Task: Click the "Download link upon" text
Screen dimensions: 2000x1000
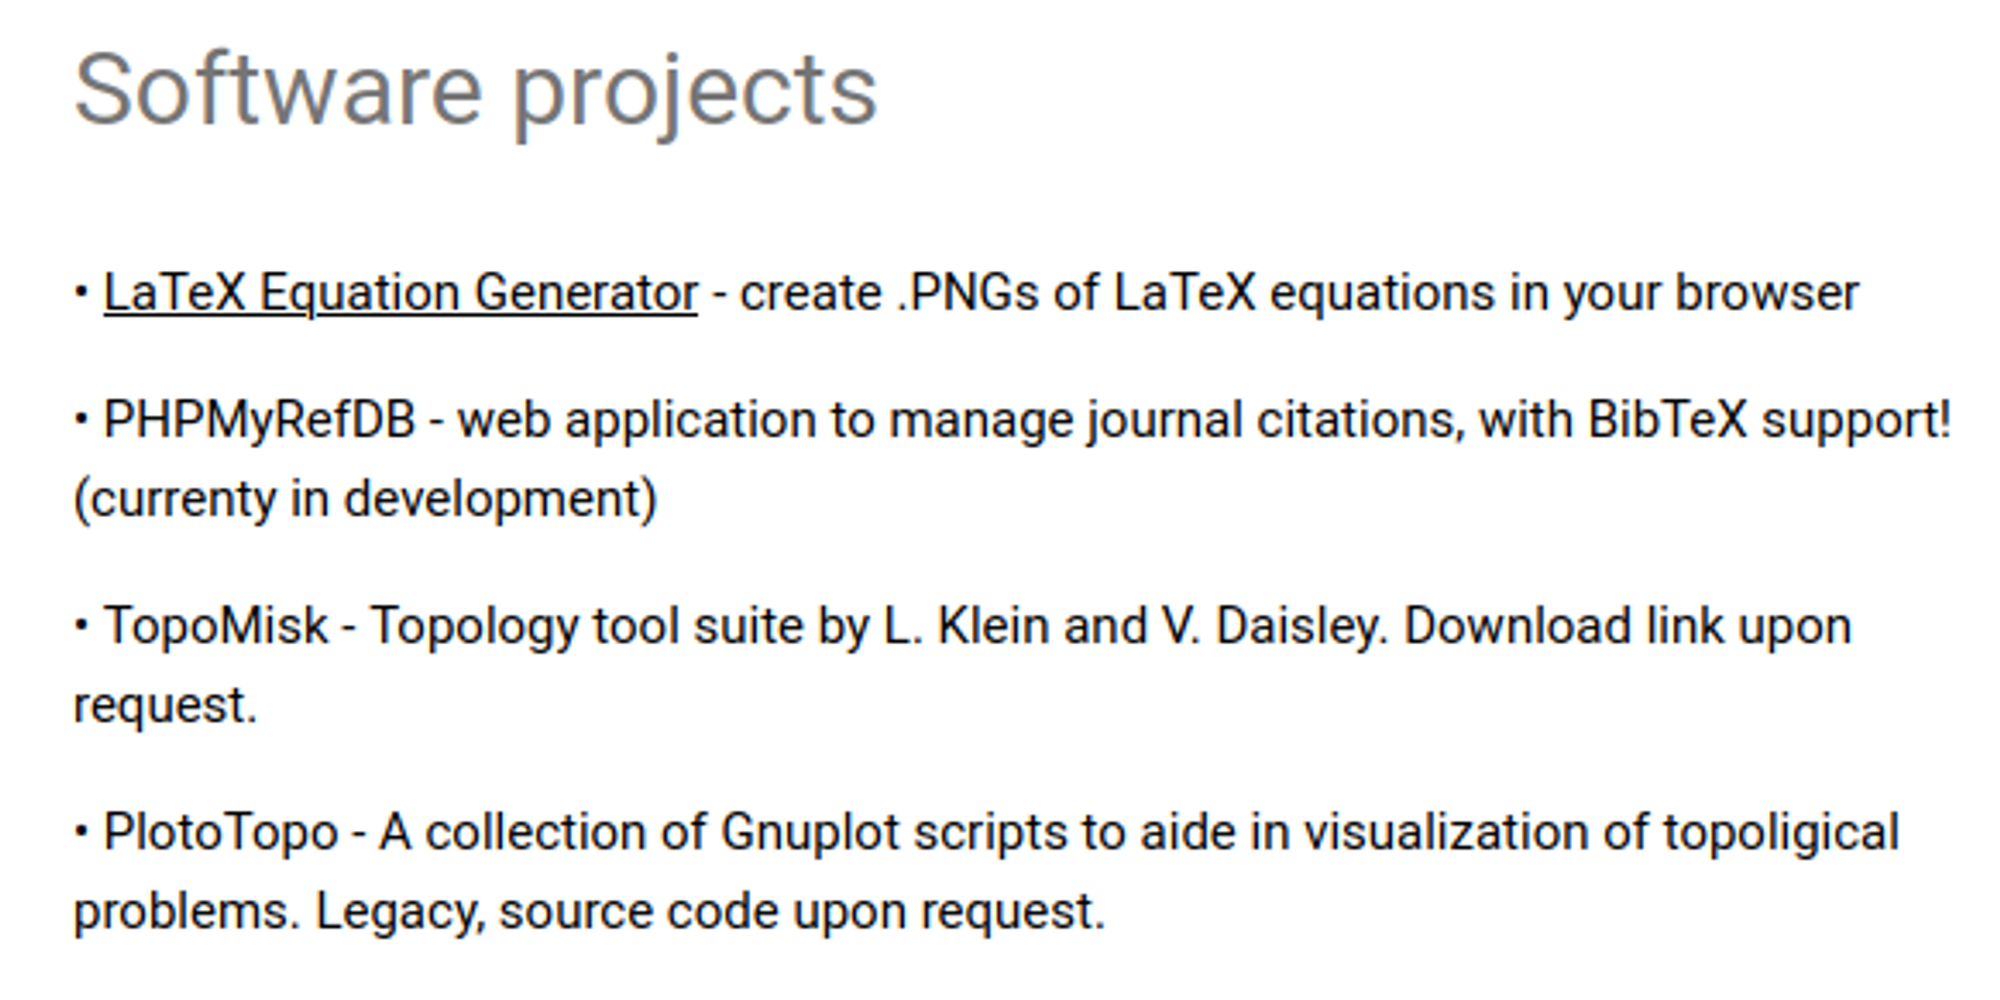Action: coord(1627,627)
